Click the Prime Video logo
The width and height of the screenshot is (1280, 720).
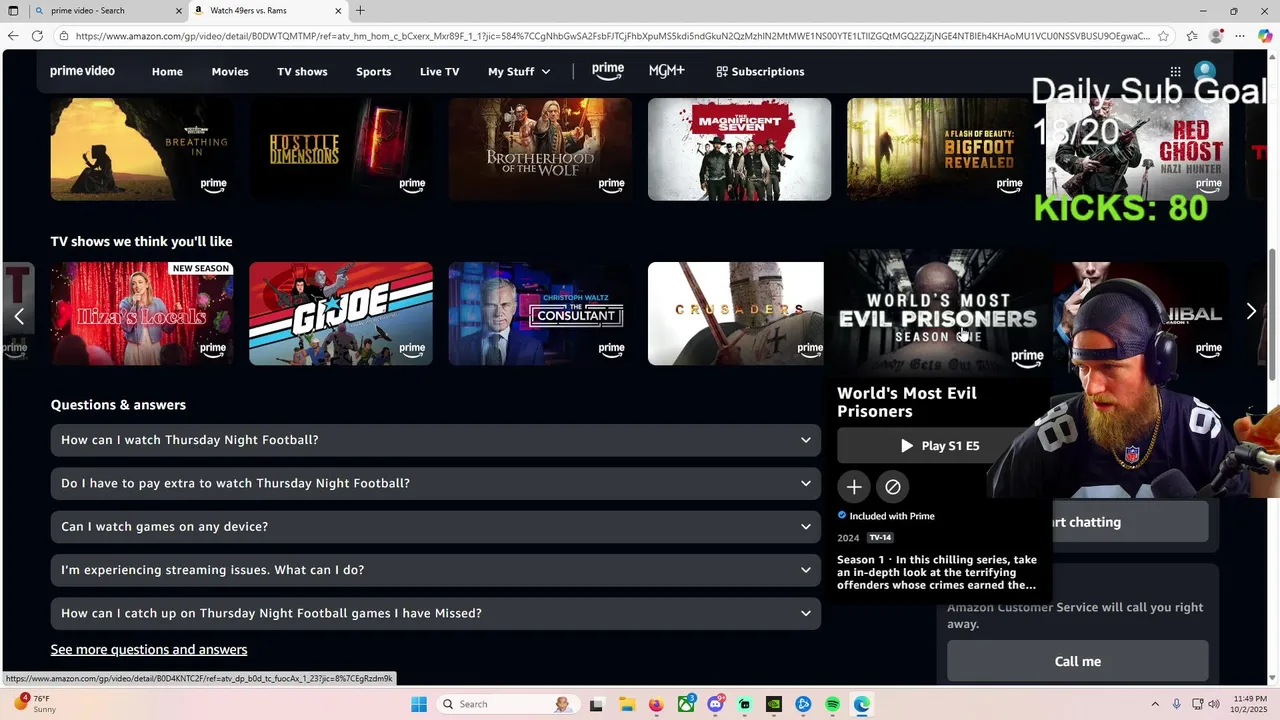tap(82, 71)
